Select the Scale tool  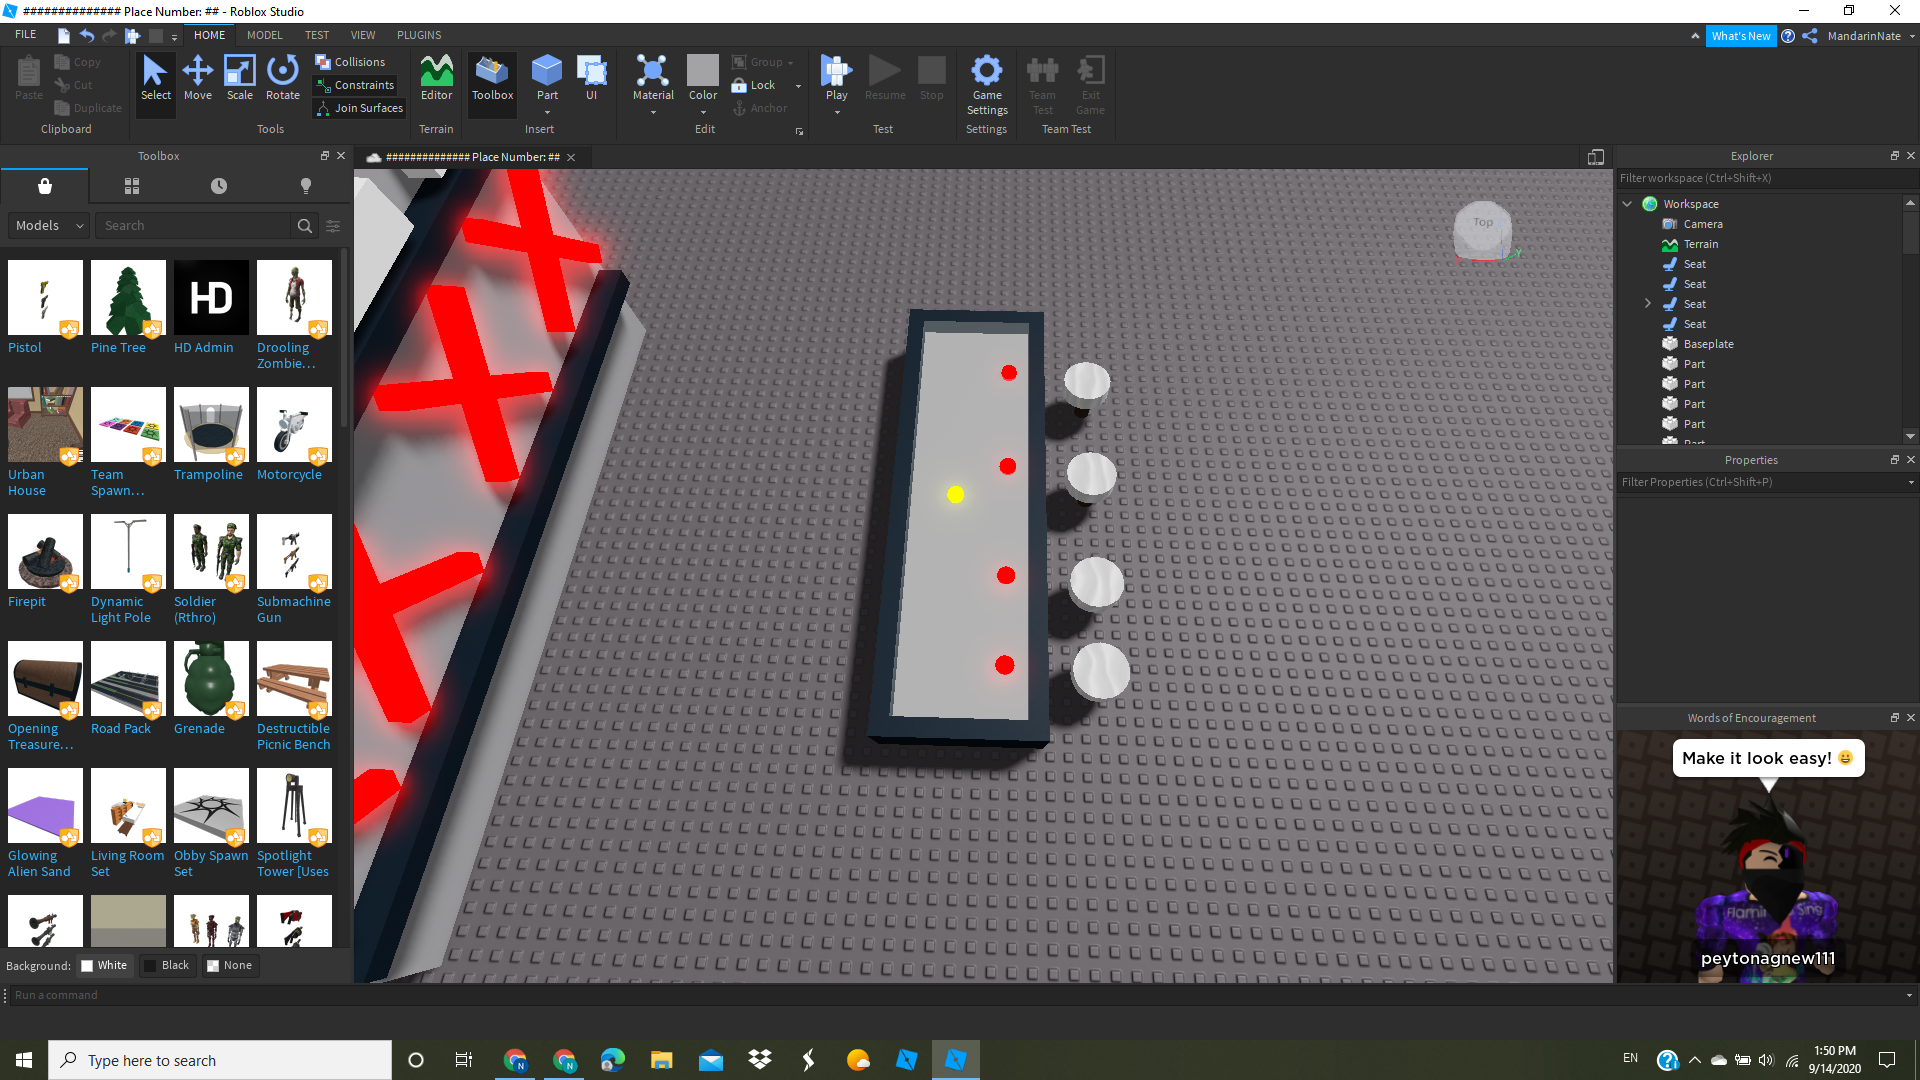tap(240, 78)
